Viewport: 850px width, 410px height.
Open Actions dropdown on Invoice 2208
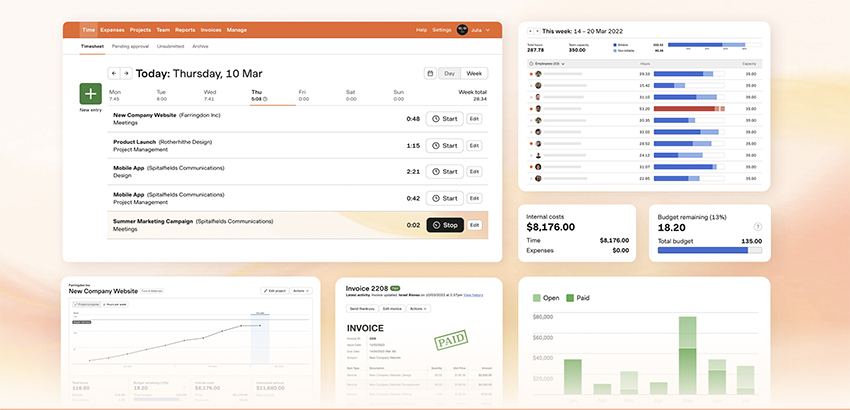coord(418,309)
